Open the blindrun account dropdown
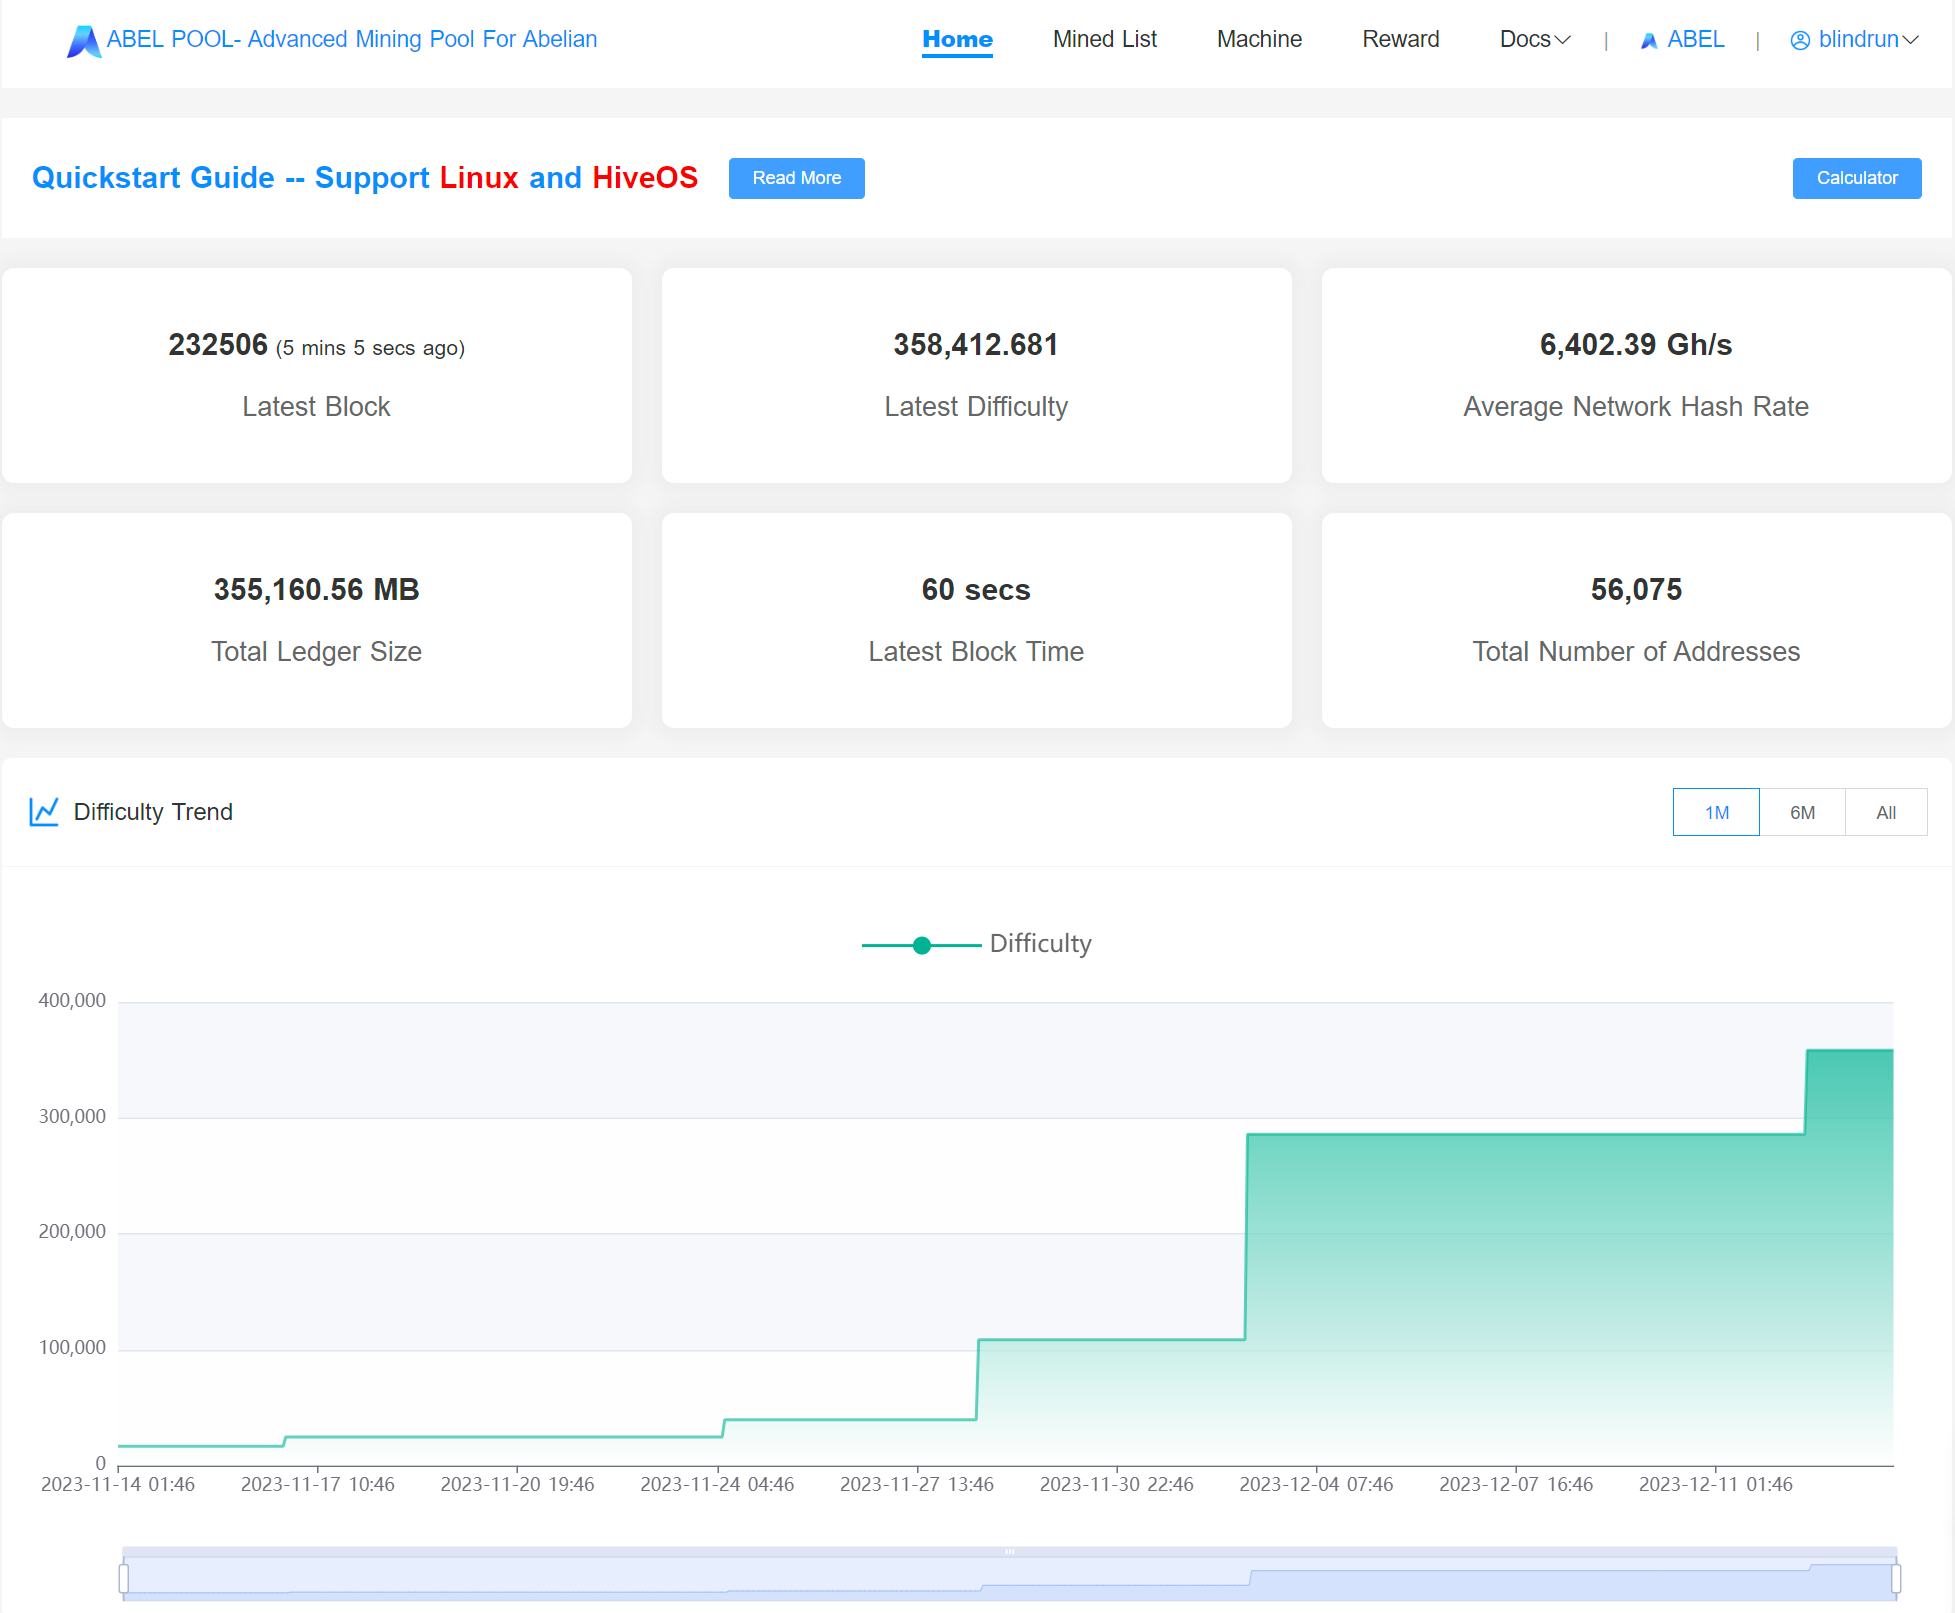This screenshot has height=1613, width=1955. click(1867, 39)
